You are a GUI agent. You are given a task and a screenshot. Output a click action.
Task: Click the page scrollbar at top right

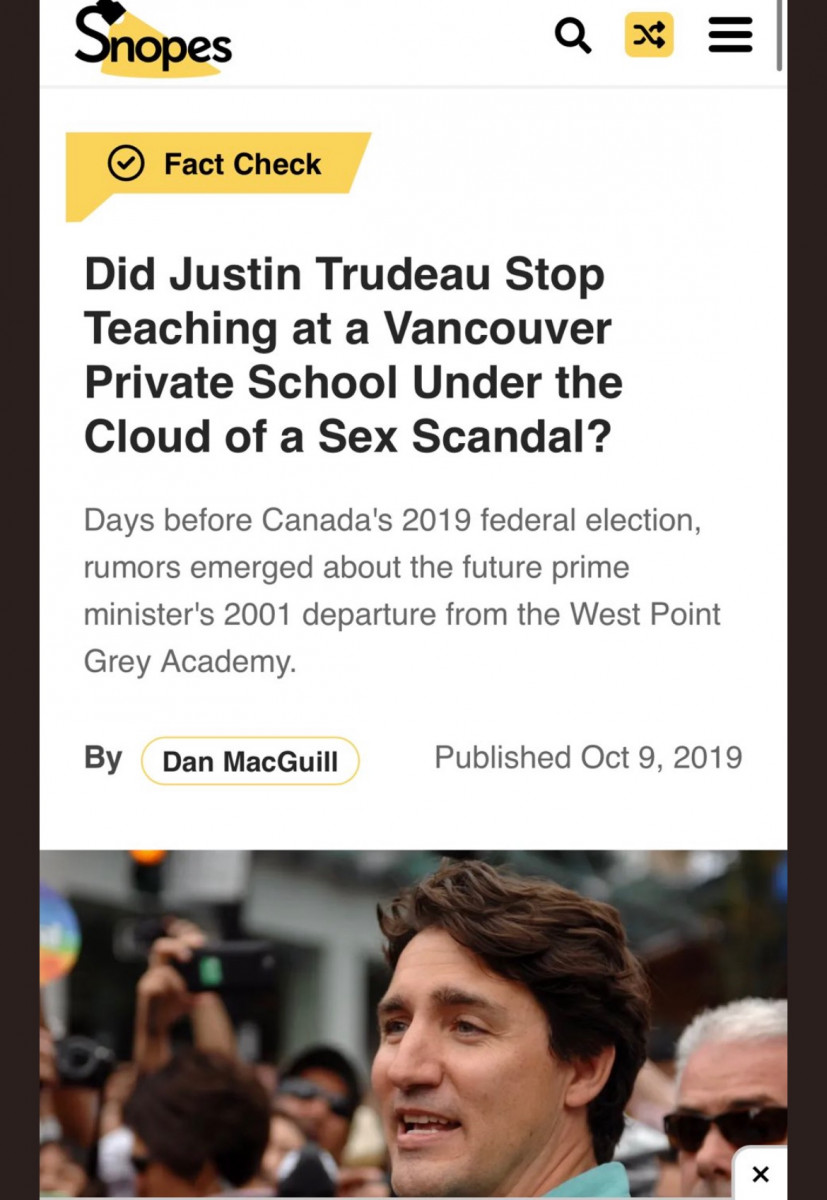click(x=779, y=36)
